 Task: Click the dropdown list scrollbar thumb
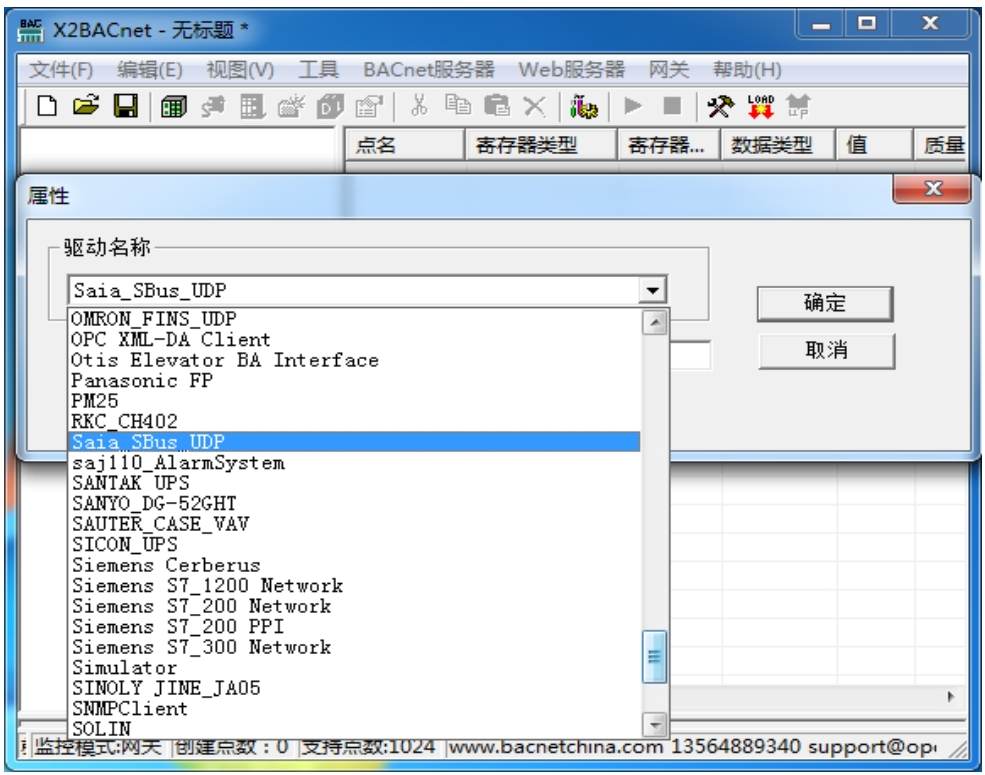tap(655, 657)
